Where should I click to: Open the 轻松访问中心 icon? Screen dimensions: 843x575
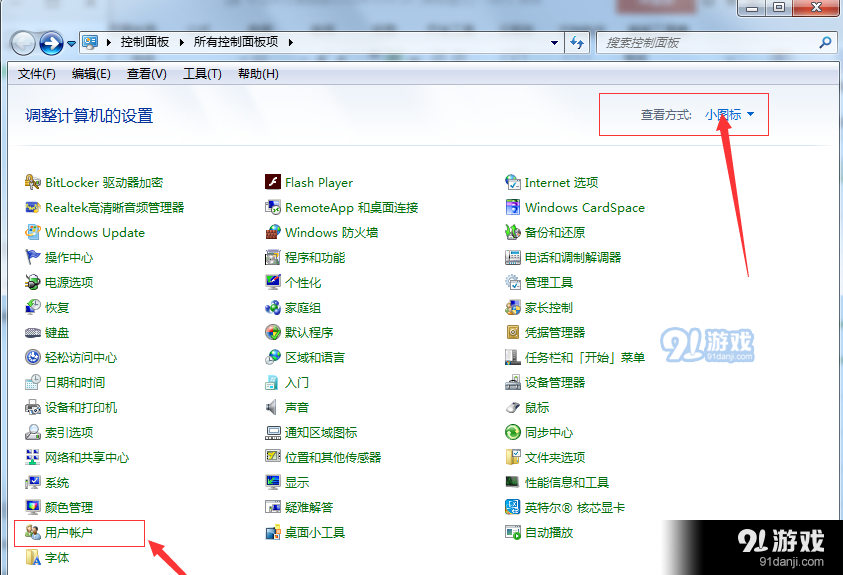pos(33,357)
